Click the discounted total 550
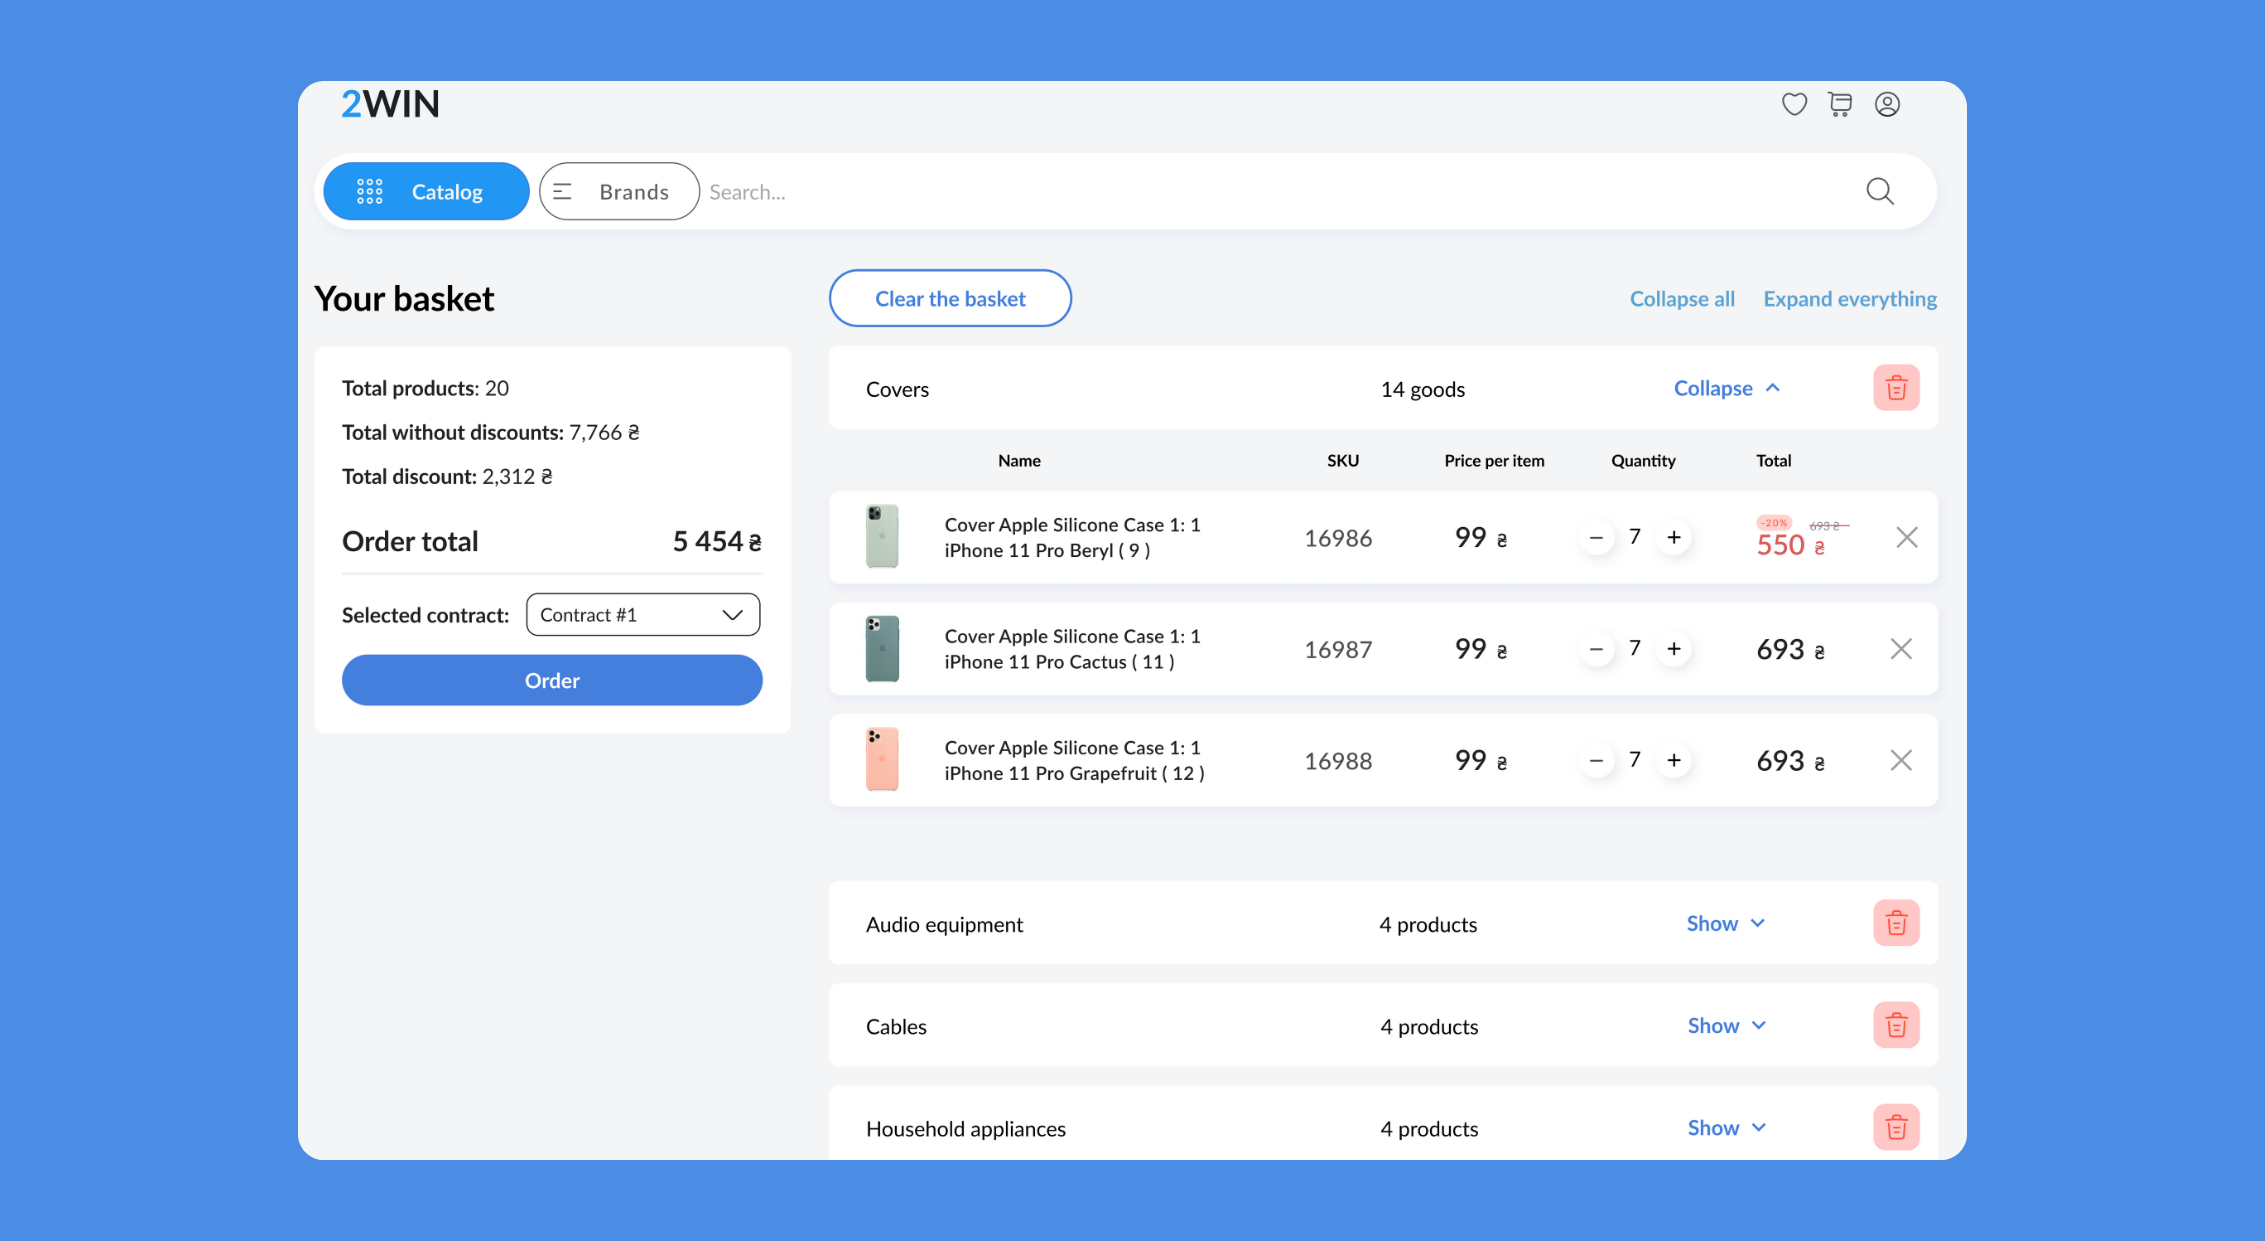The width and height of the screenshot is (2265, 1241). [x=1790, y=545]
